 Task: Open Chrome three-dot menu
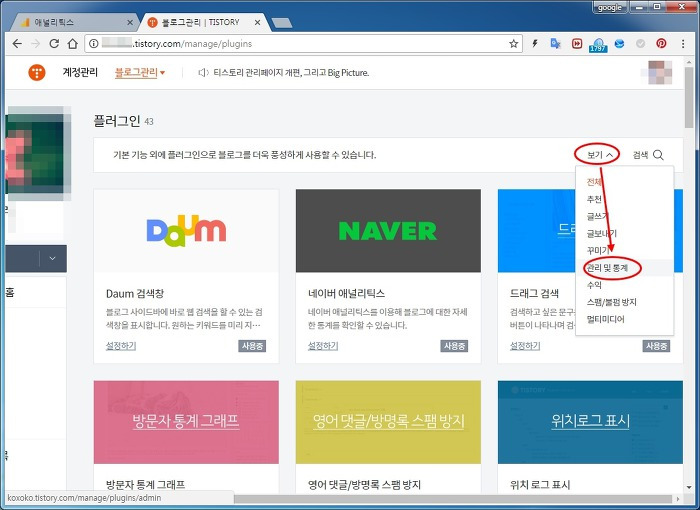point(683,43)
